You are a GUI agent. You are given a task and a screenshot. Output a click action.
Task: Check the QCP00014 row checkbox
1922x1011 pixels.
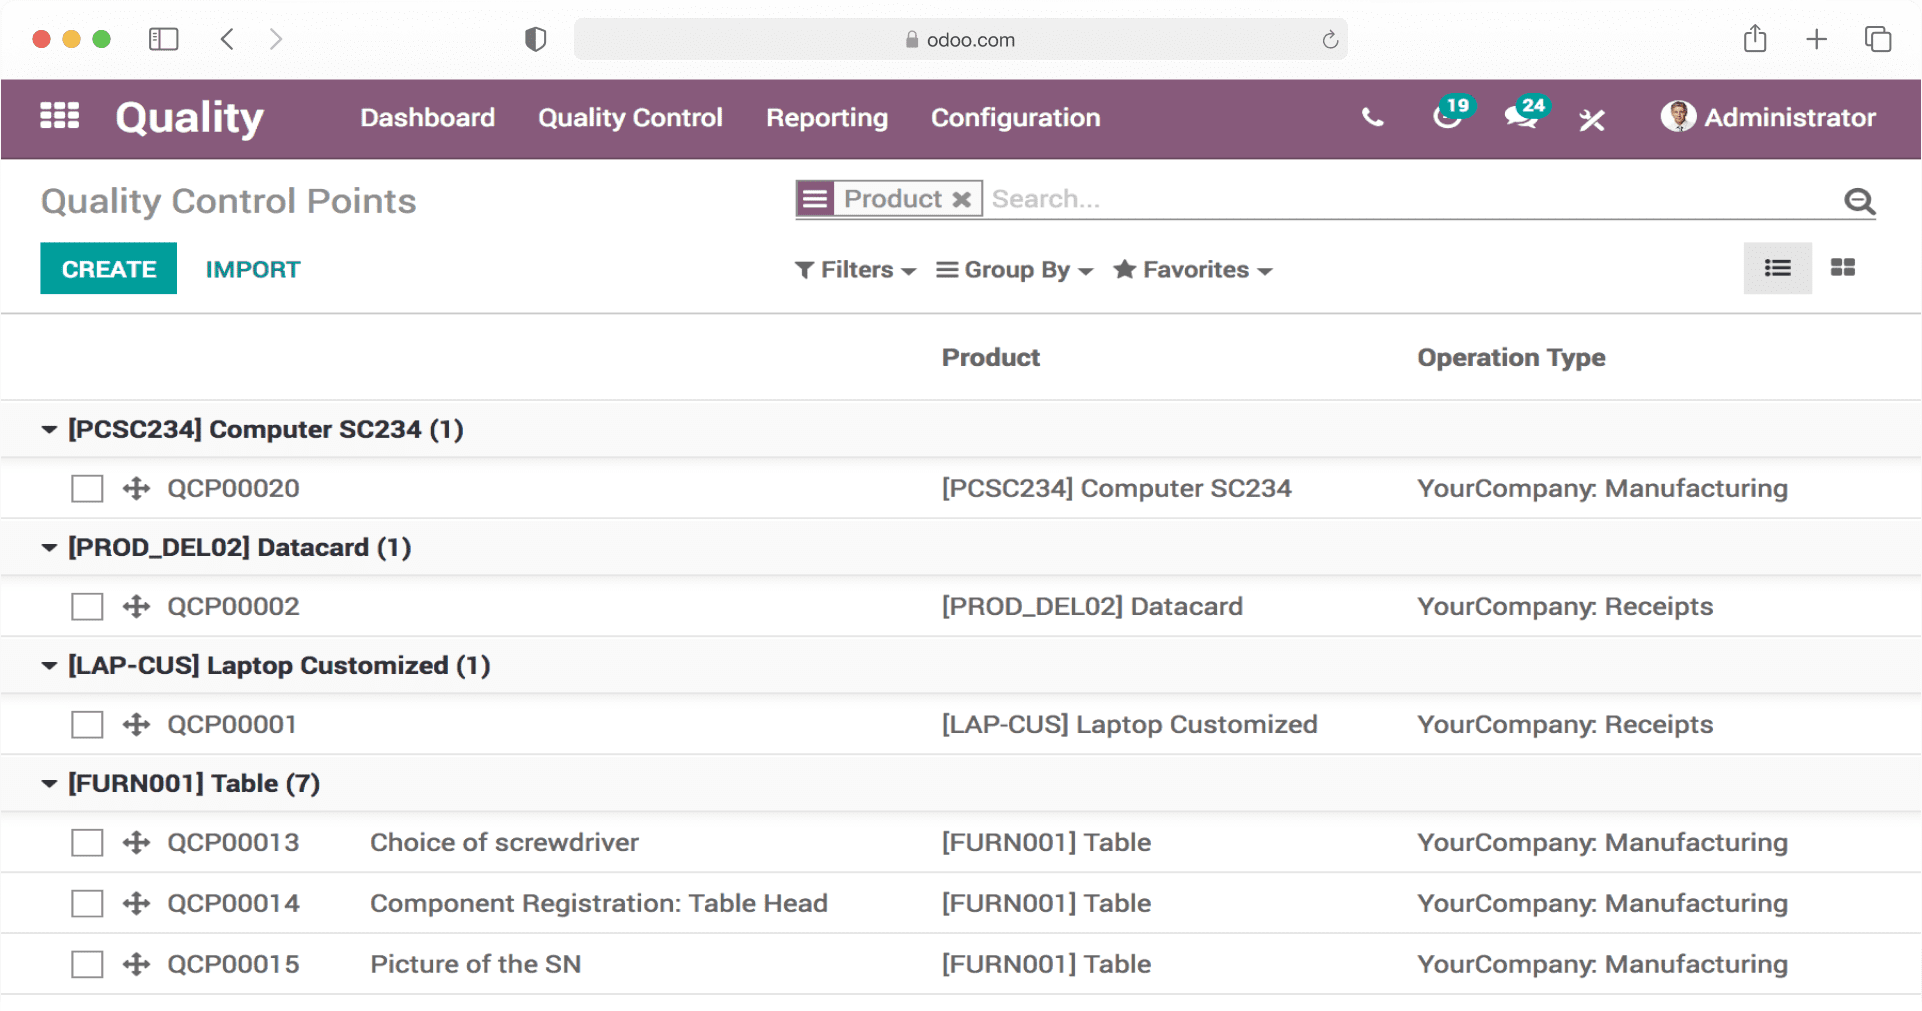click(87, 904)
